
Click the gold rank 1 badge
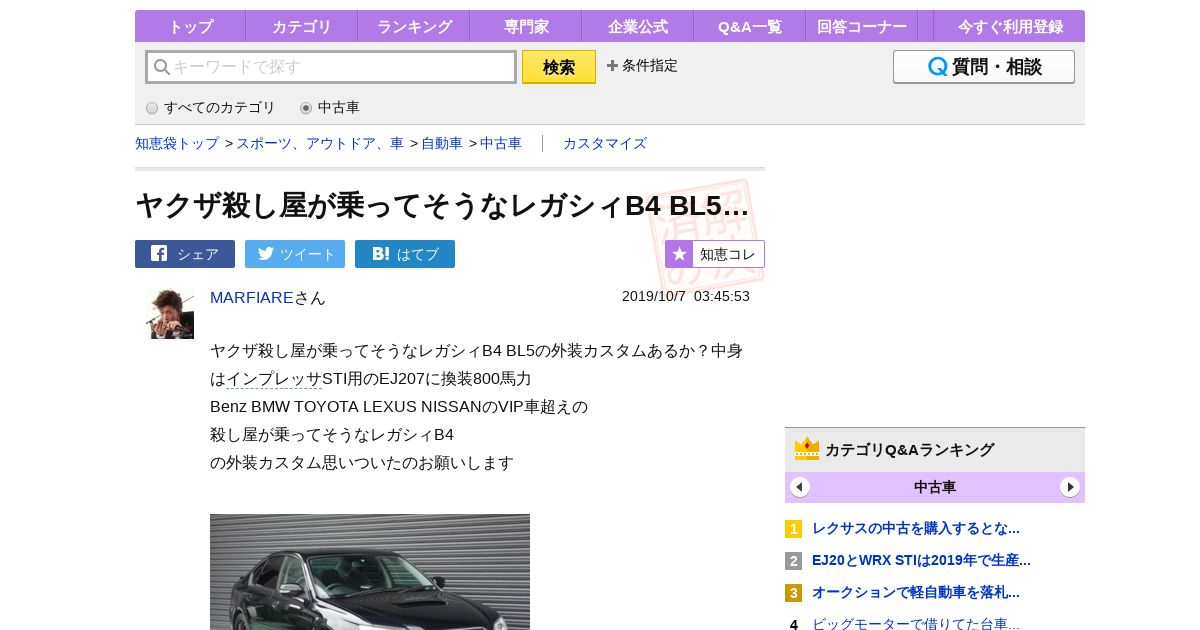click(x=794, y=529)
